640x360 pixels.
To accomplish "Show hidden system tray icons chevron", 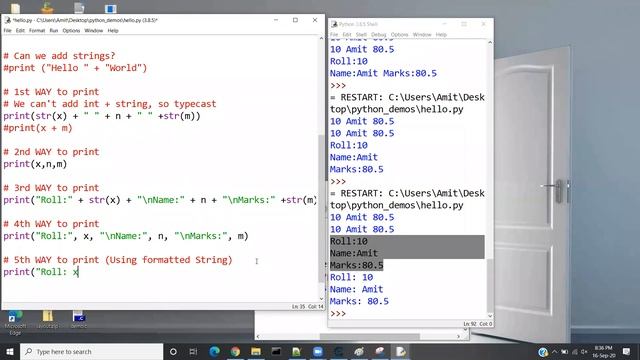I will coord(554,351).
